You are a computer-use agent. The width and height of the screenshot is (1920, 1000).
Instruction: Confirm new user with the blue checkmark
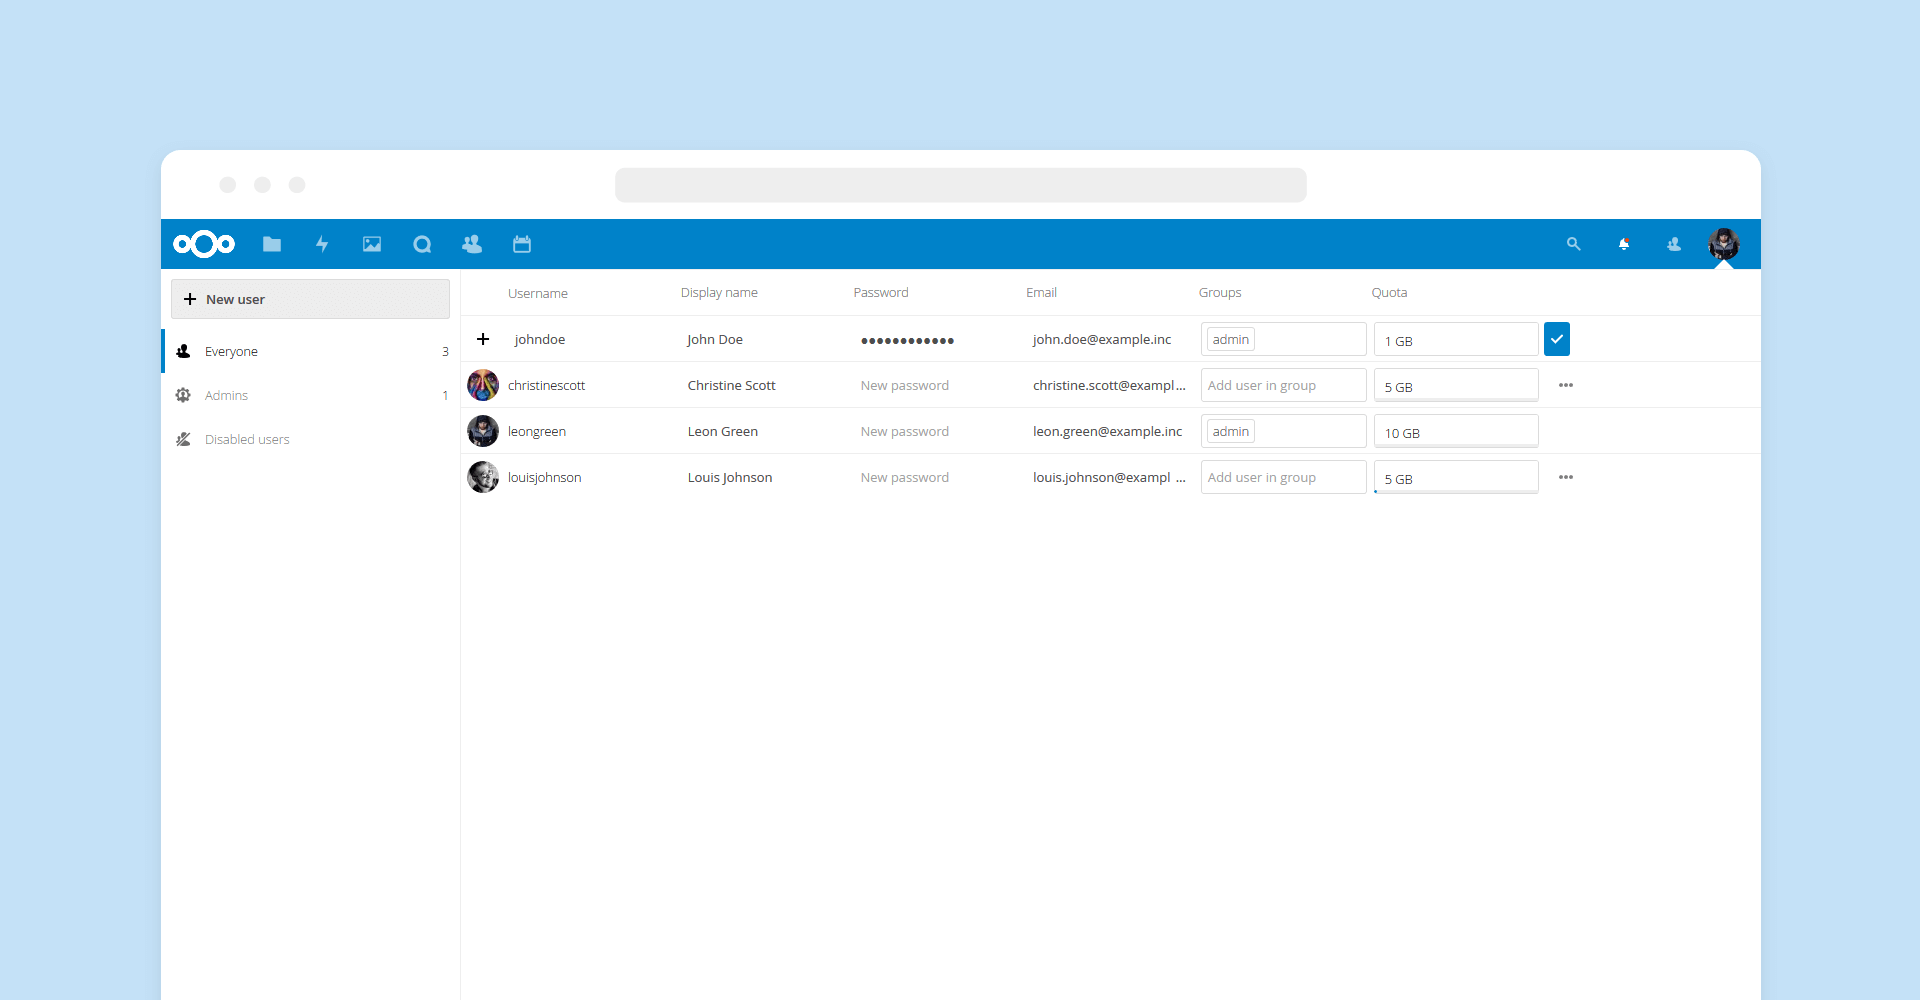click(x=1556, y=339)
